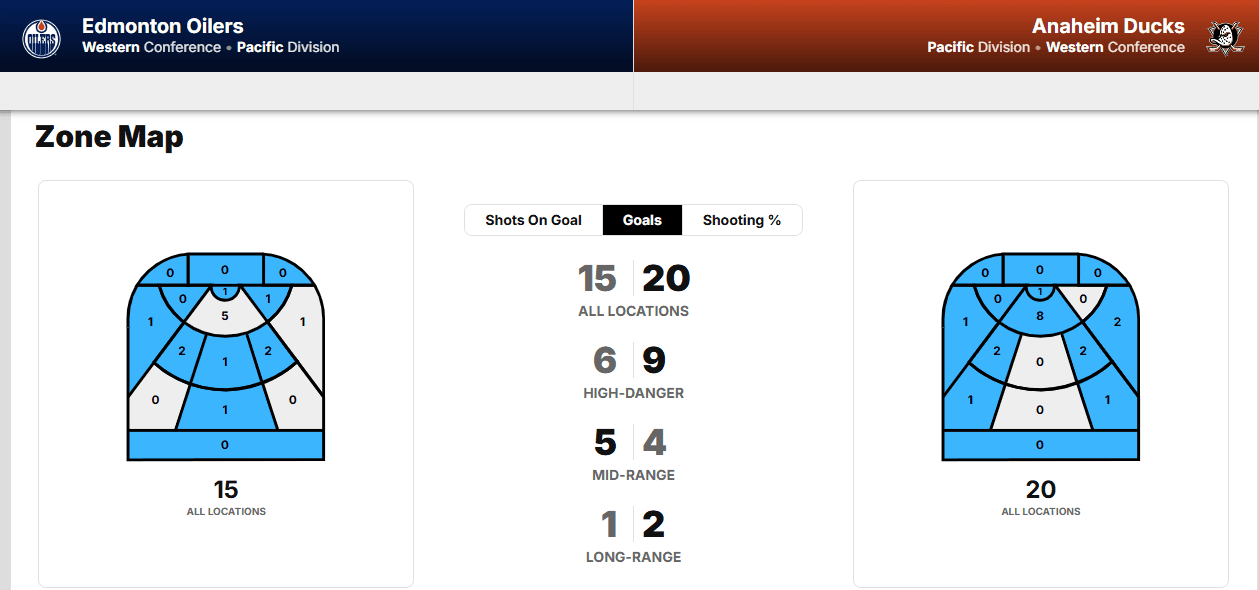The height and width of the screenshot is (590, 1259).
Task: Open the Edmonton Oilers team name link
Action: 162,26
